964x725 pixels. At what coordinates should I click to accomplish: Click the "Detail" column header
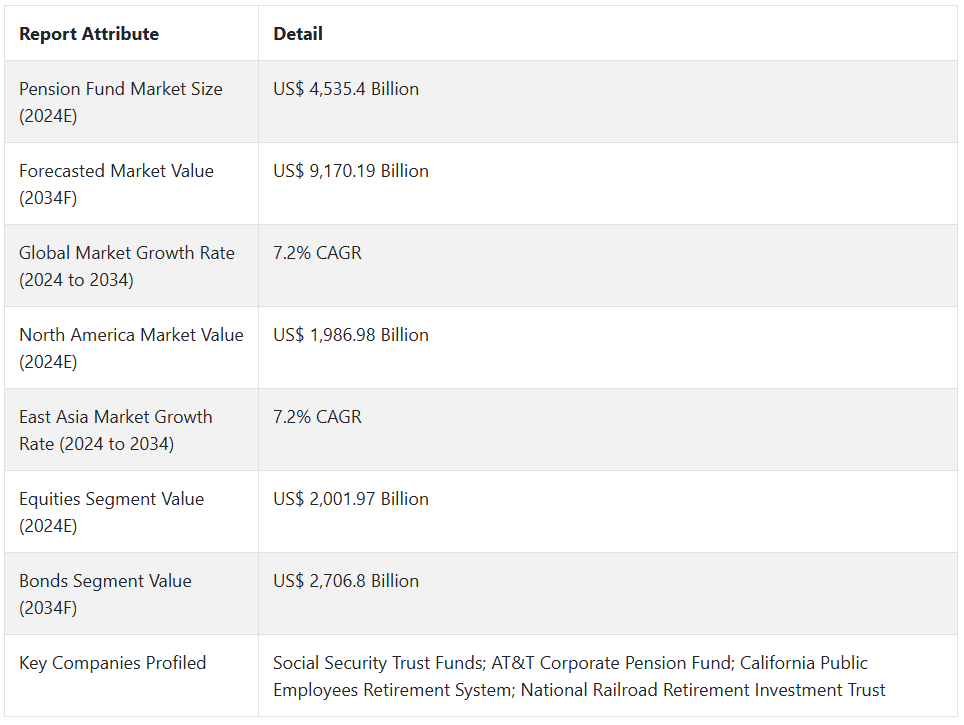pyautogui.click(x=298, y=34)
